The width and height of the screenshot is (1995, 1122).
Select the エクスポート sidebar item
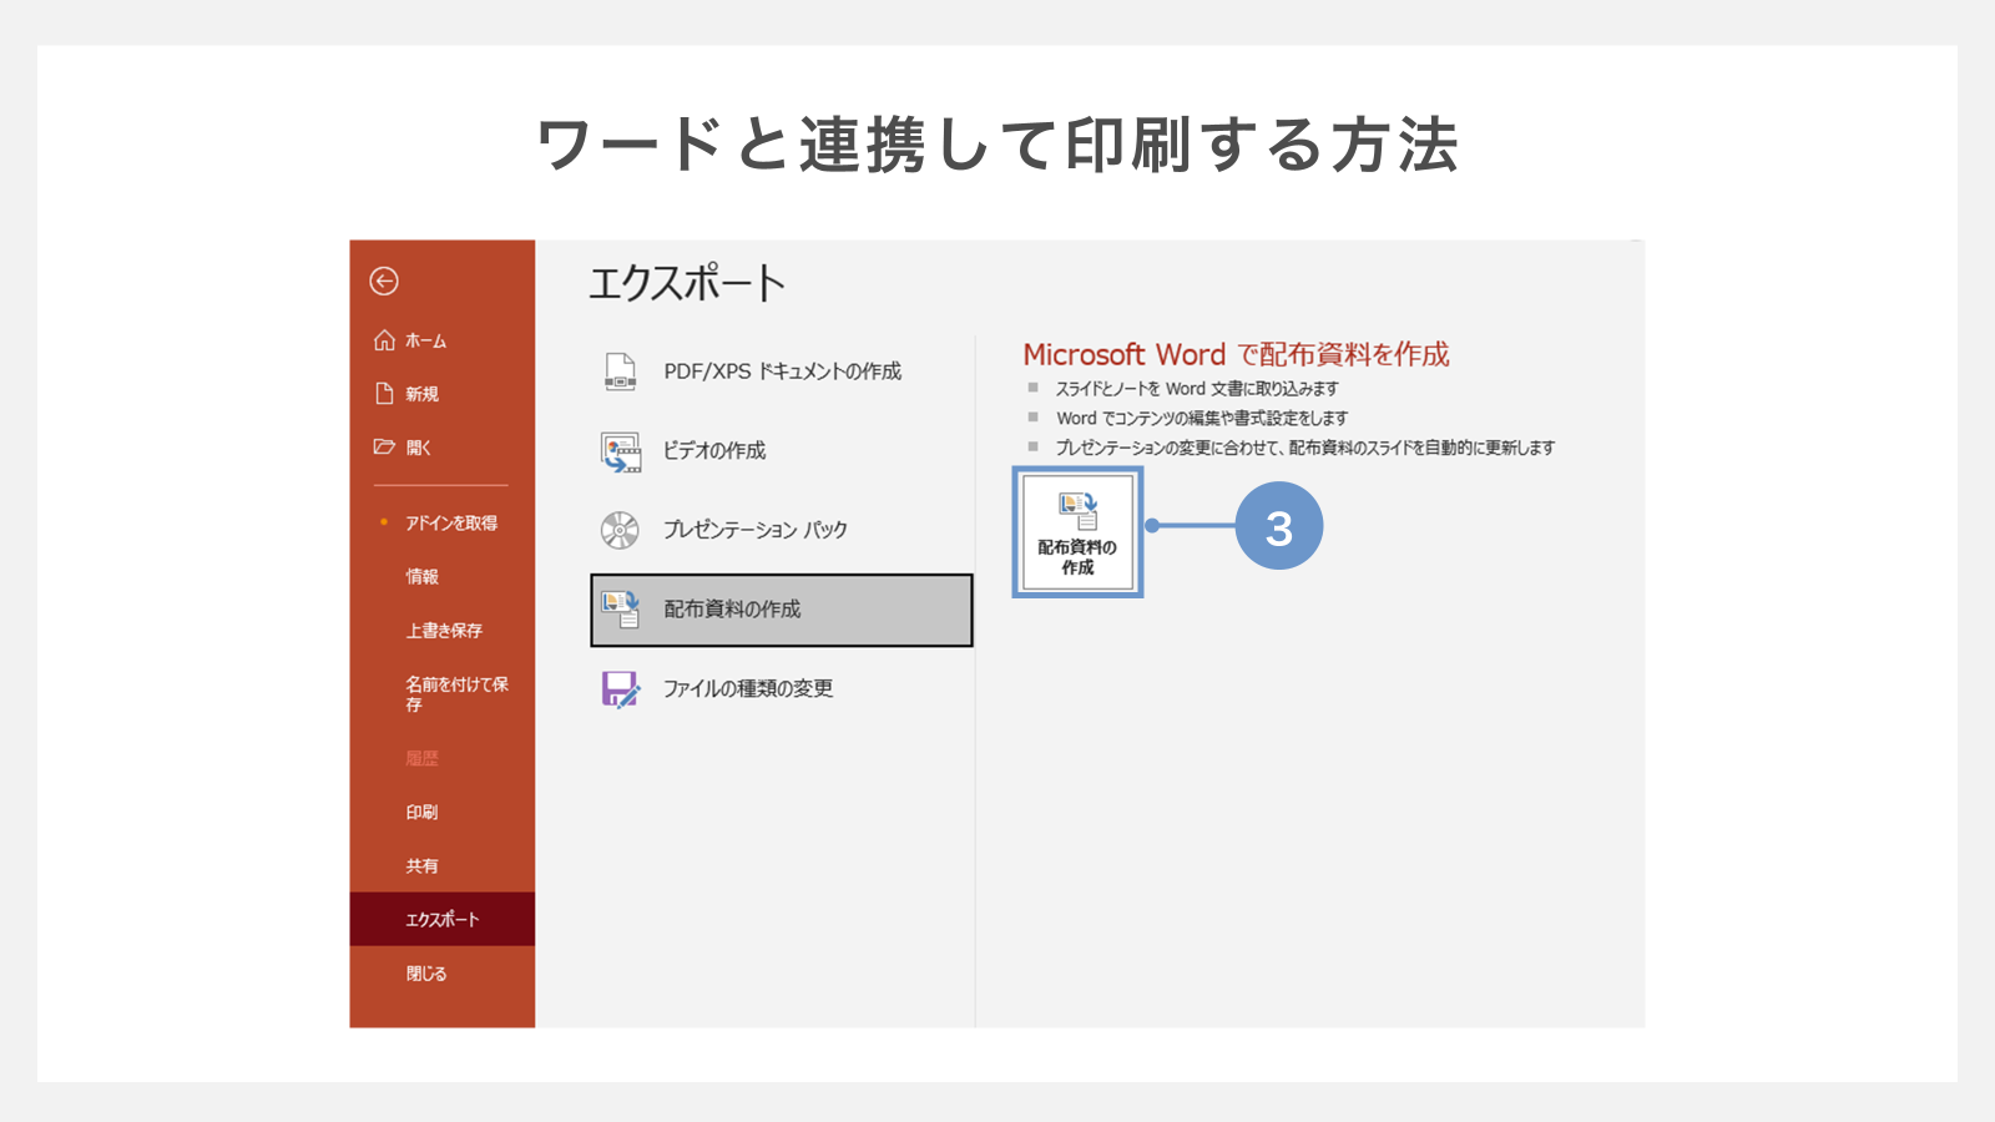click(442, 919)
